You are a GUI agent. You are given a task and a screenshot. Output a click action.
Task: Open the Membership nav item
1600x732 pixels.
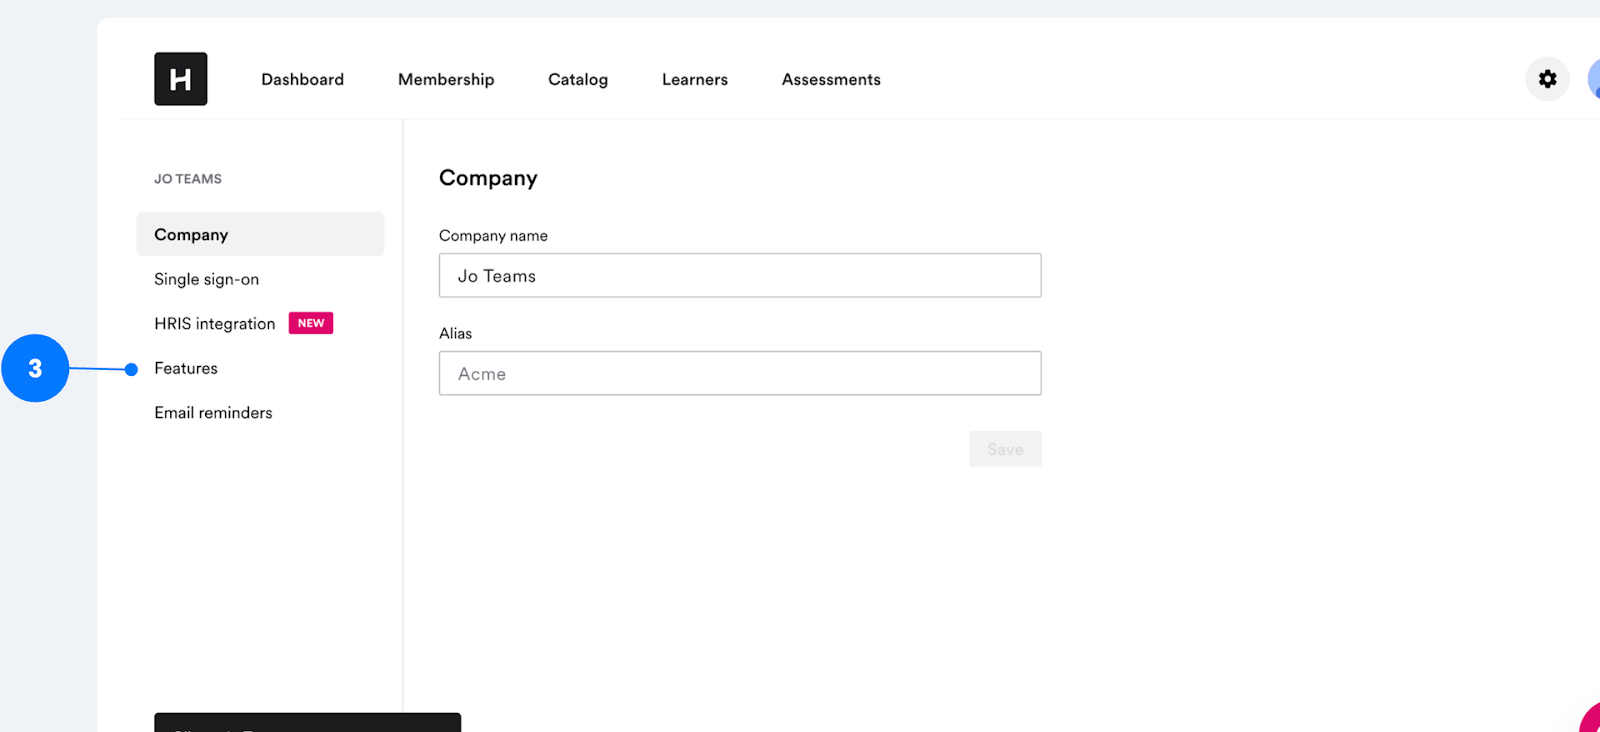pyautogui.click(x=446, y=79)
